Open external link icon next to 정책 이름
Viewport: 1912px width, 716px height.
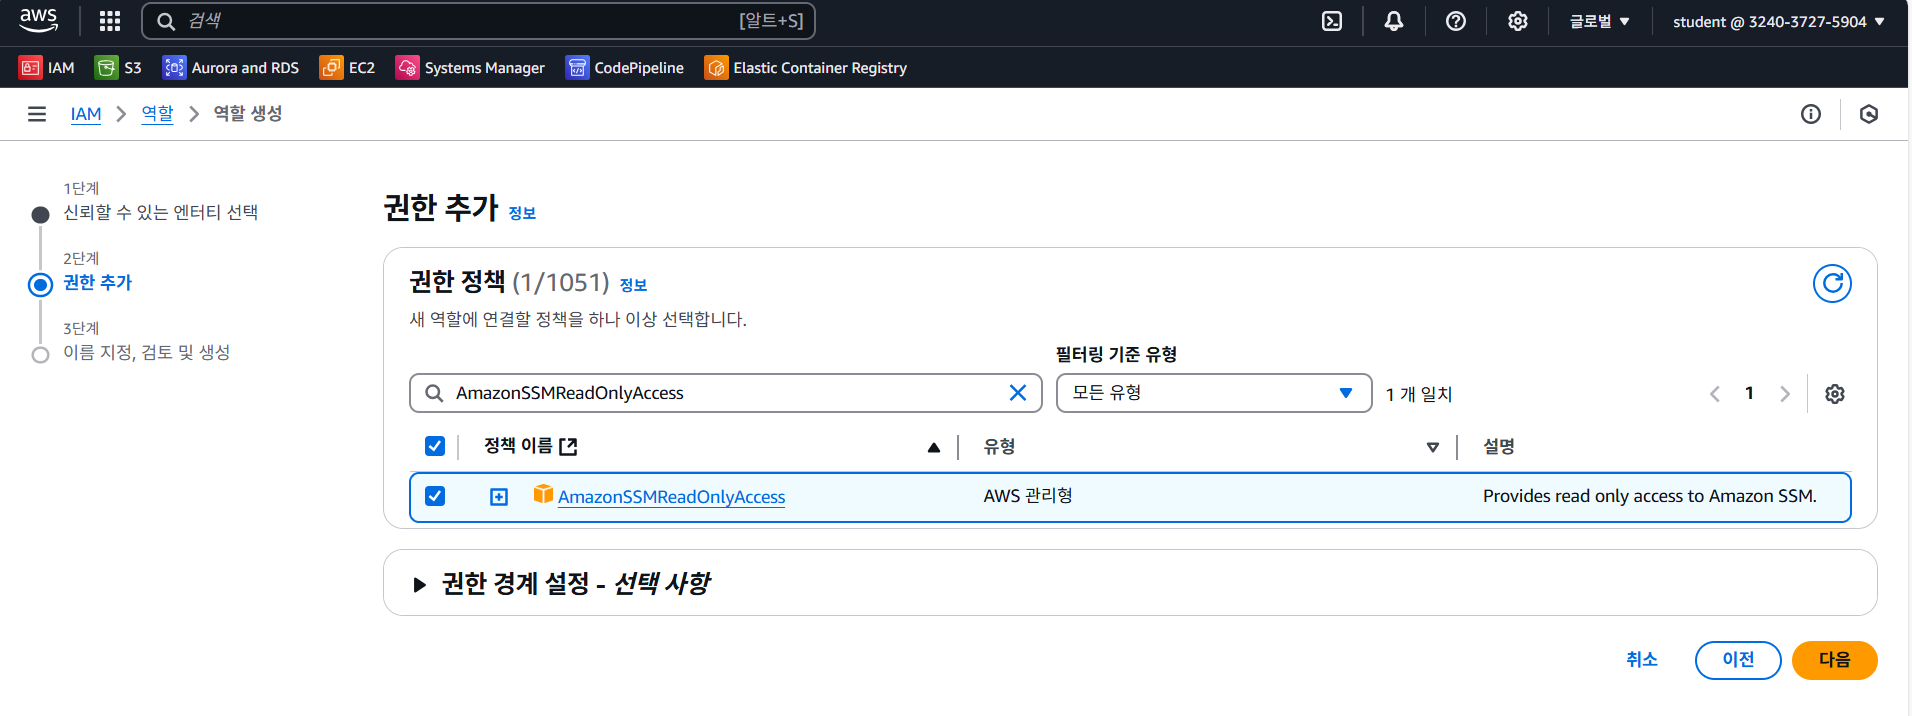click(x=568, y=446)
